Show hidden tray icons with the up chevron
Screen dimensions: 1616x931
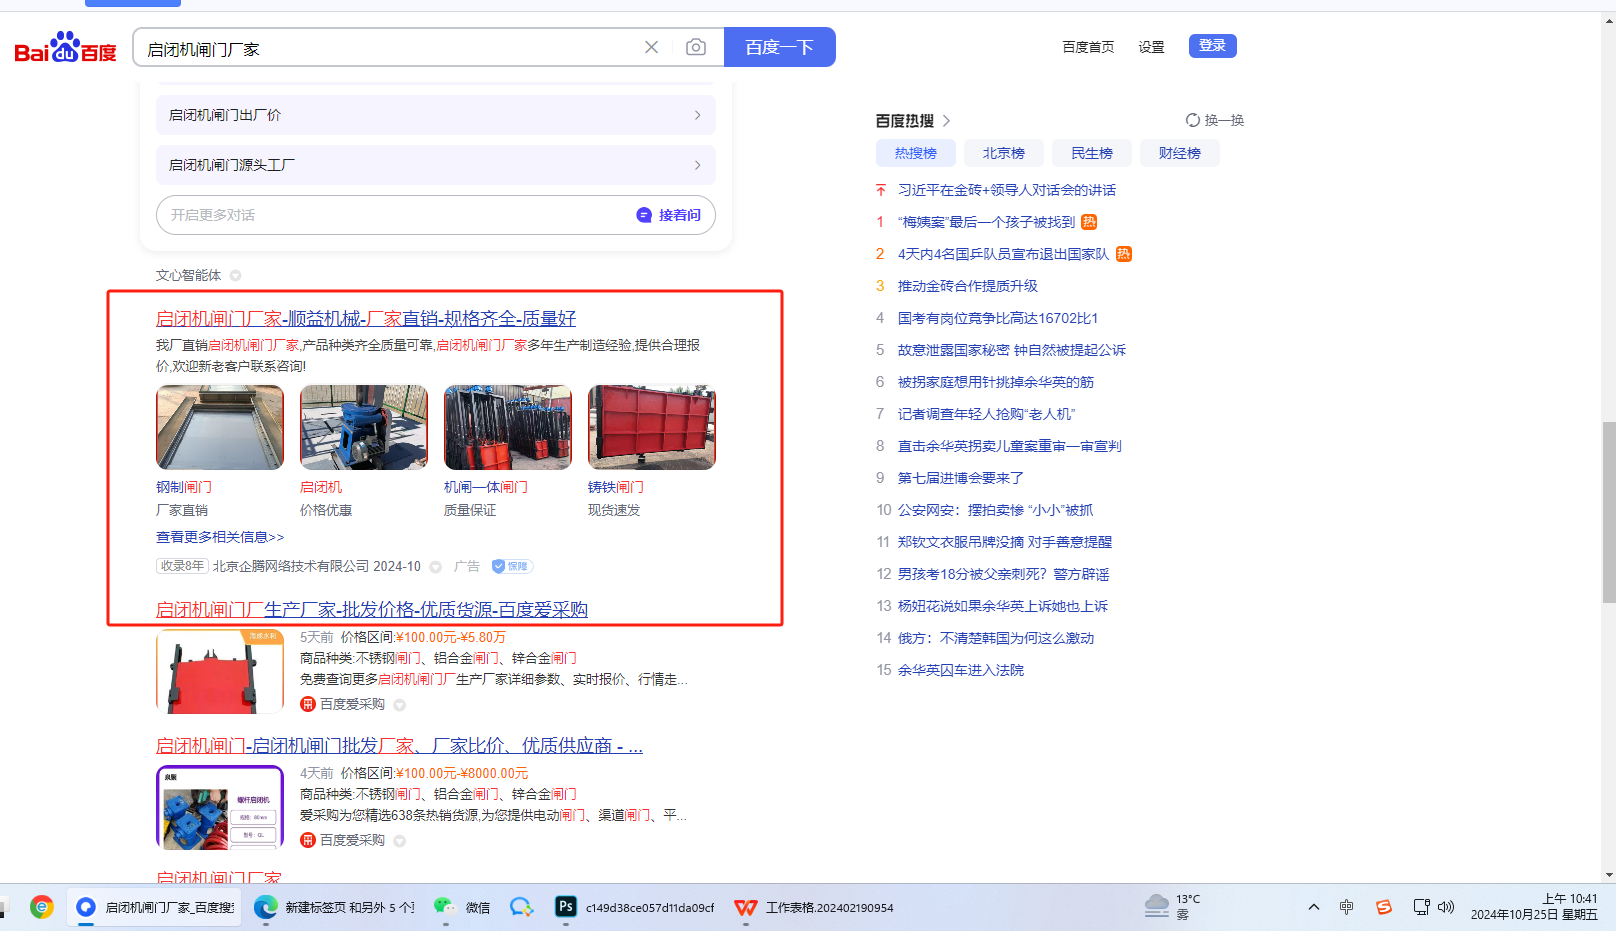tap(1314, 907)
